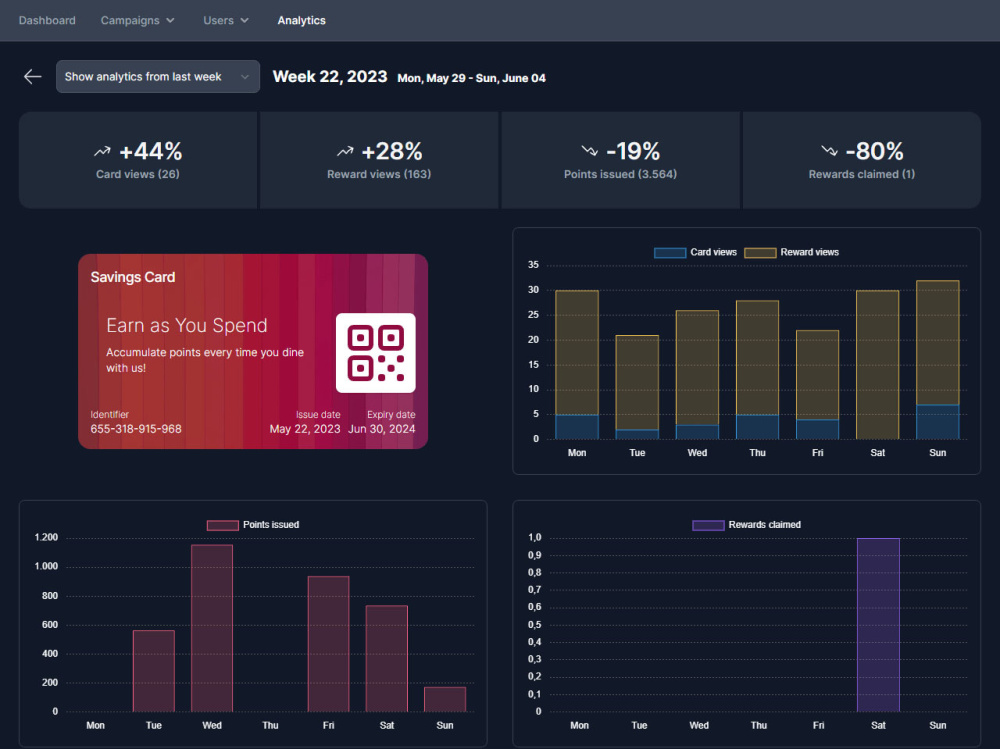Expand the Users menu
The height and width of the screenshot is (749, 1000).
click(x=226, y=20)
